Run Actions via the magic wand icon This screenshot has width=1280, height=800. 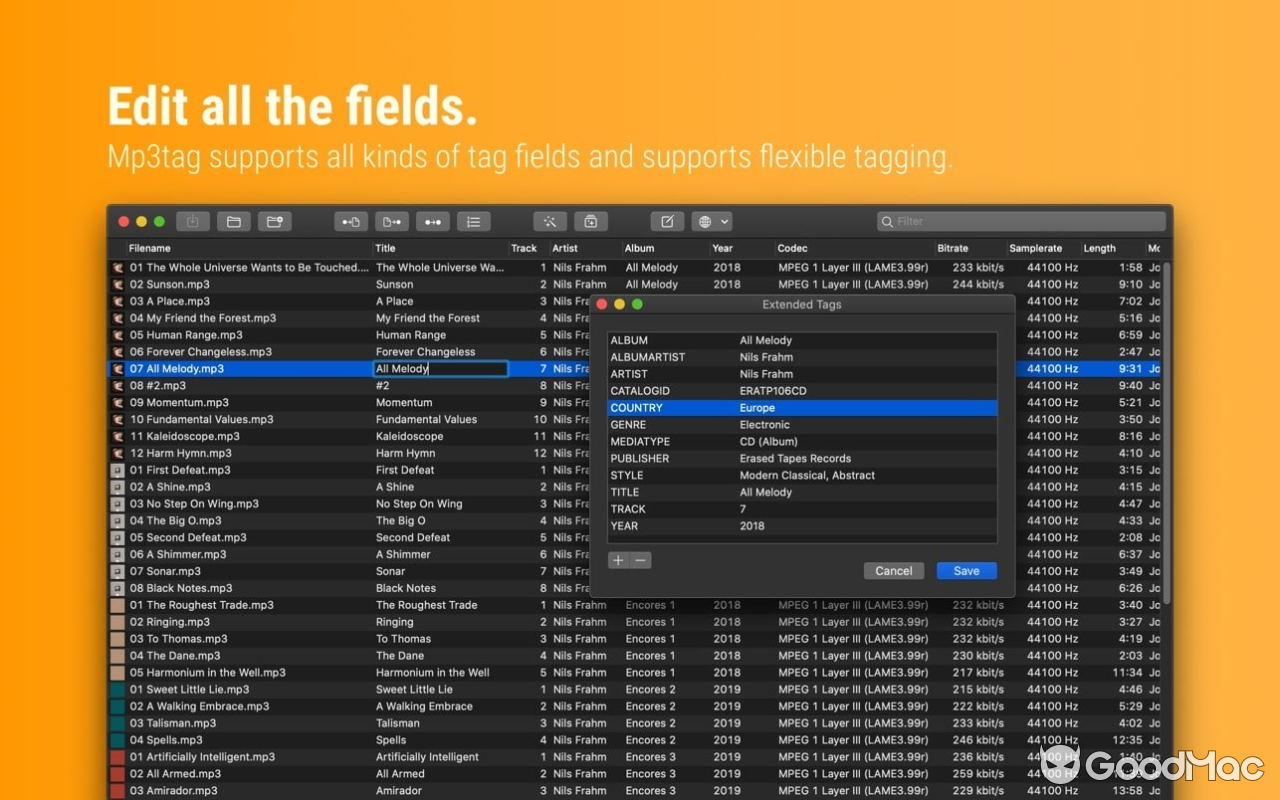(x=549, y=221)
